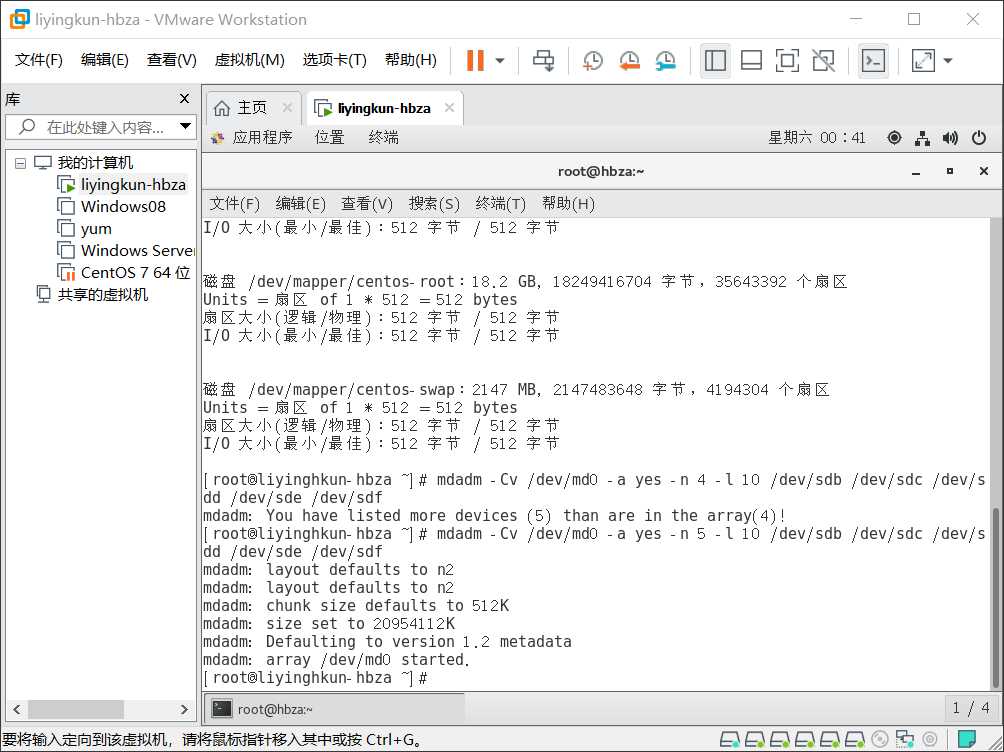This screenshot has width=1004, height=752.
Task: Click the guest accessibility icon
Action: [895, 138]
